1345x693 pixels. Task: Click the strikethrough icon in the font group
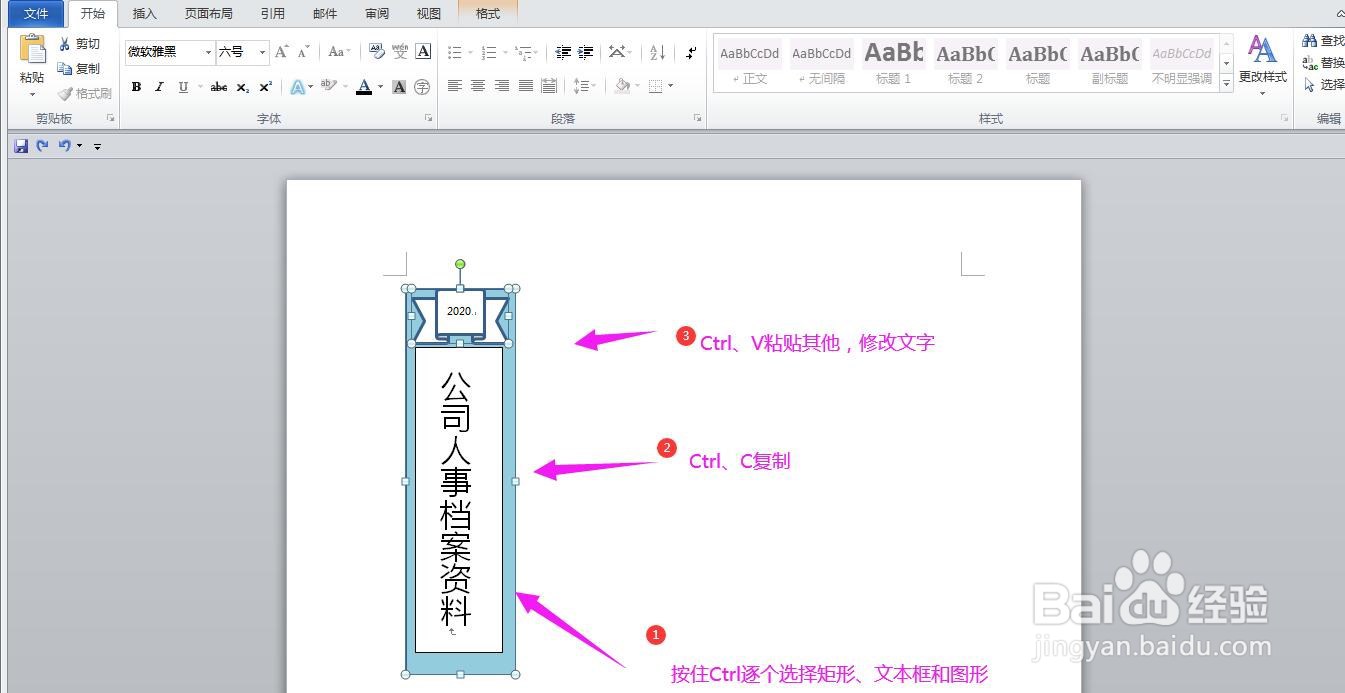click(x=219, y=87)
